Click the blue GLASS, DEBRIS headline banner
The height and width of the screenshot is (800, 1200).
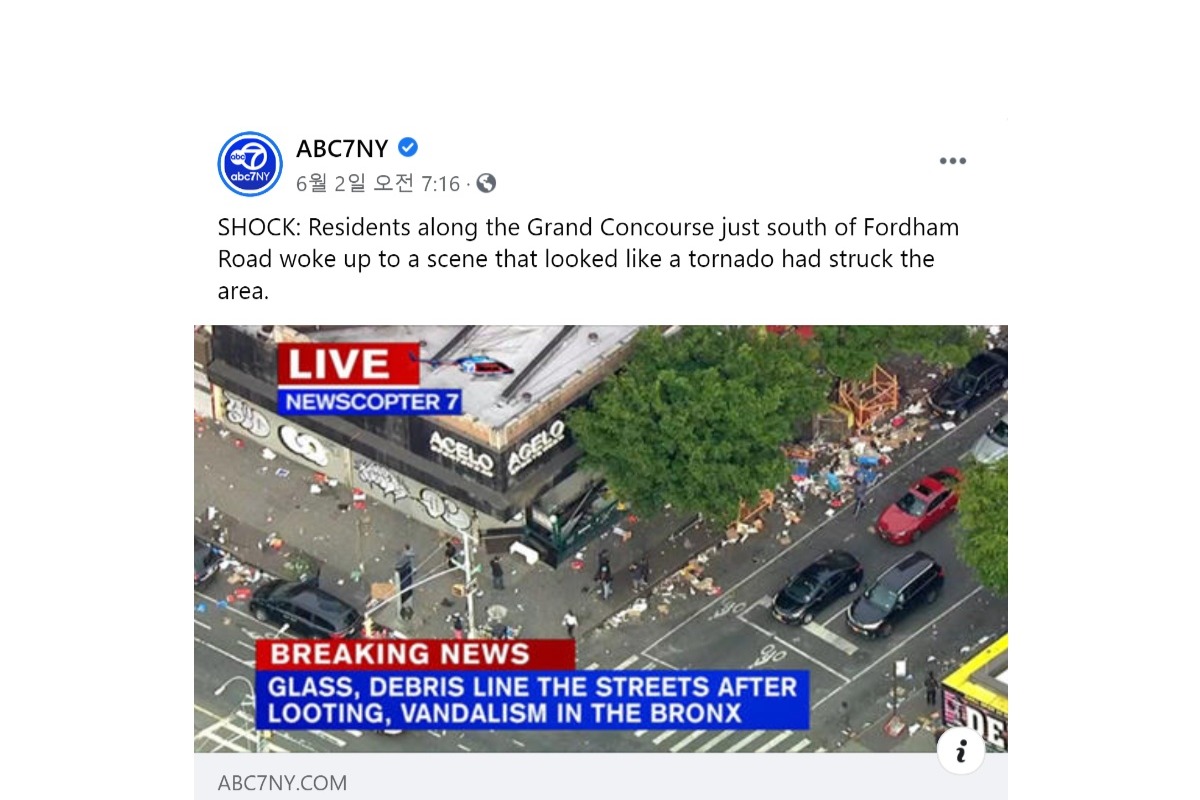click(532, 700)
